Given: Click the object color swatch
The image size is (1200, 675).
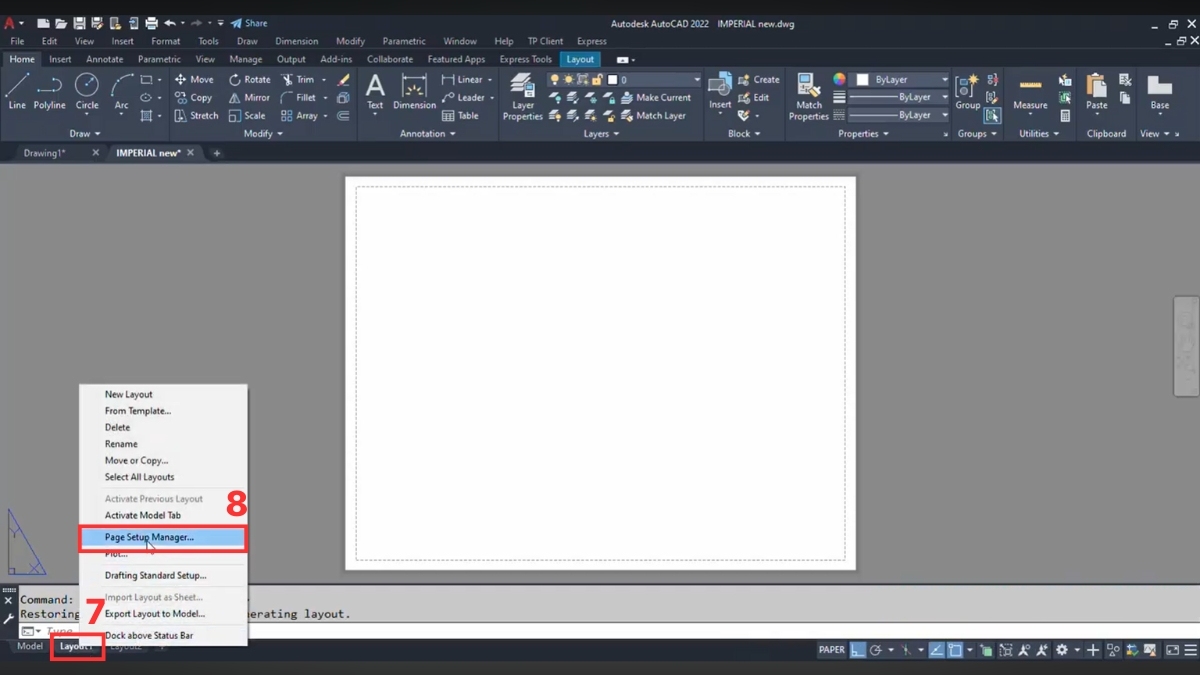Looking at the screenshot, I should [863, 79].
